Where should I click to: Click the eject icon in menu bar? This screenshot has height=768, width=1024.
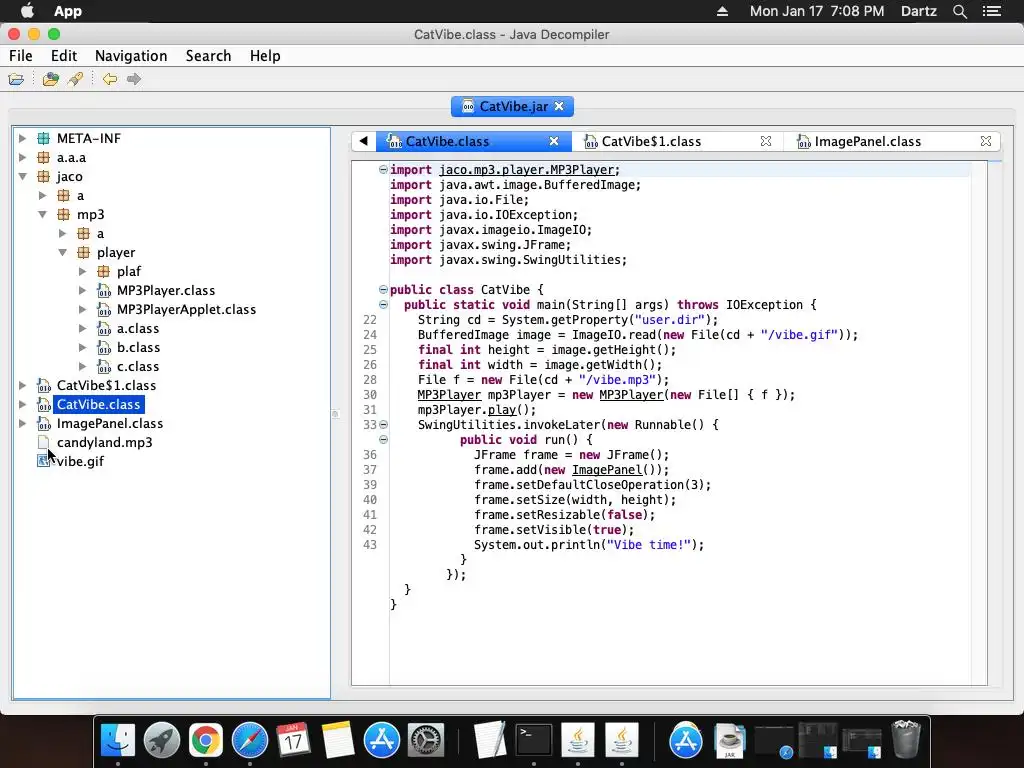click(722, 11)
